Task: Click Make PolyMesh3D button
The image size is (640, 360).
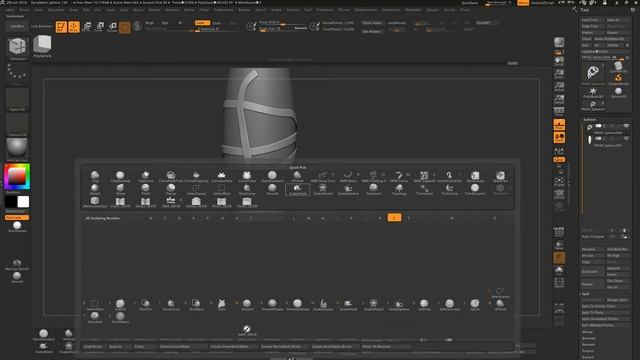Action: coord(612,39)
